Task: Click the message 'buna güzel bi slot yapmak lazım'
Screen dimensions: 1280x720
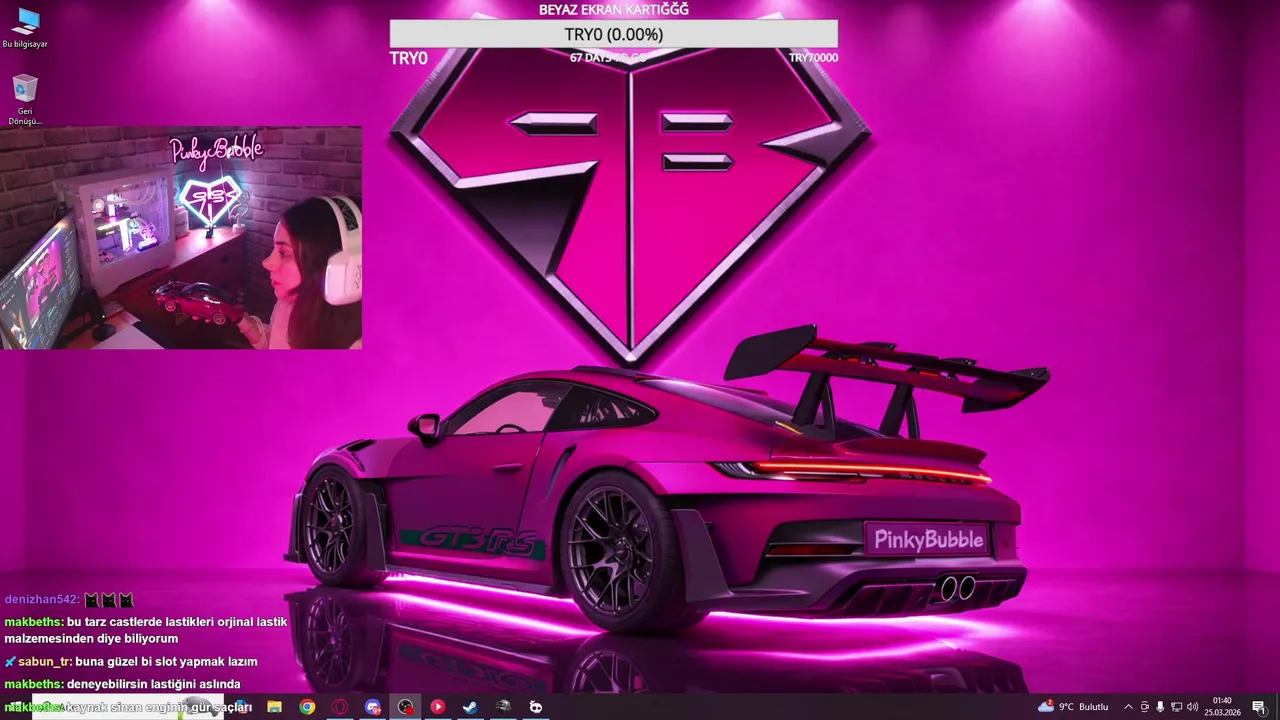Action: (x=167, y=662)
